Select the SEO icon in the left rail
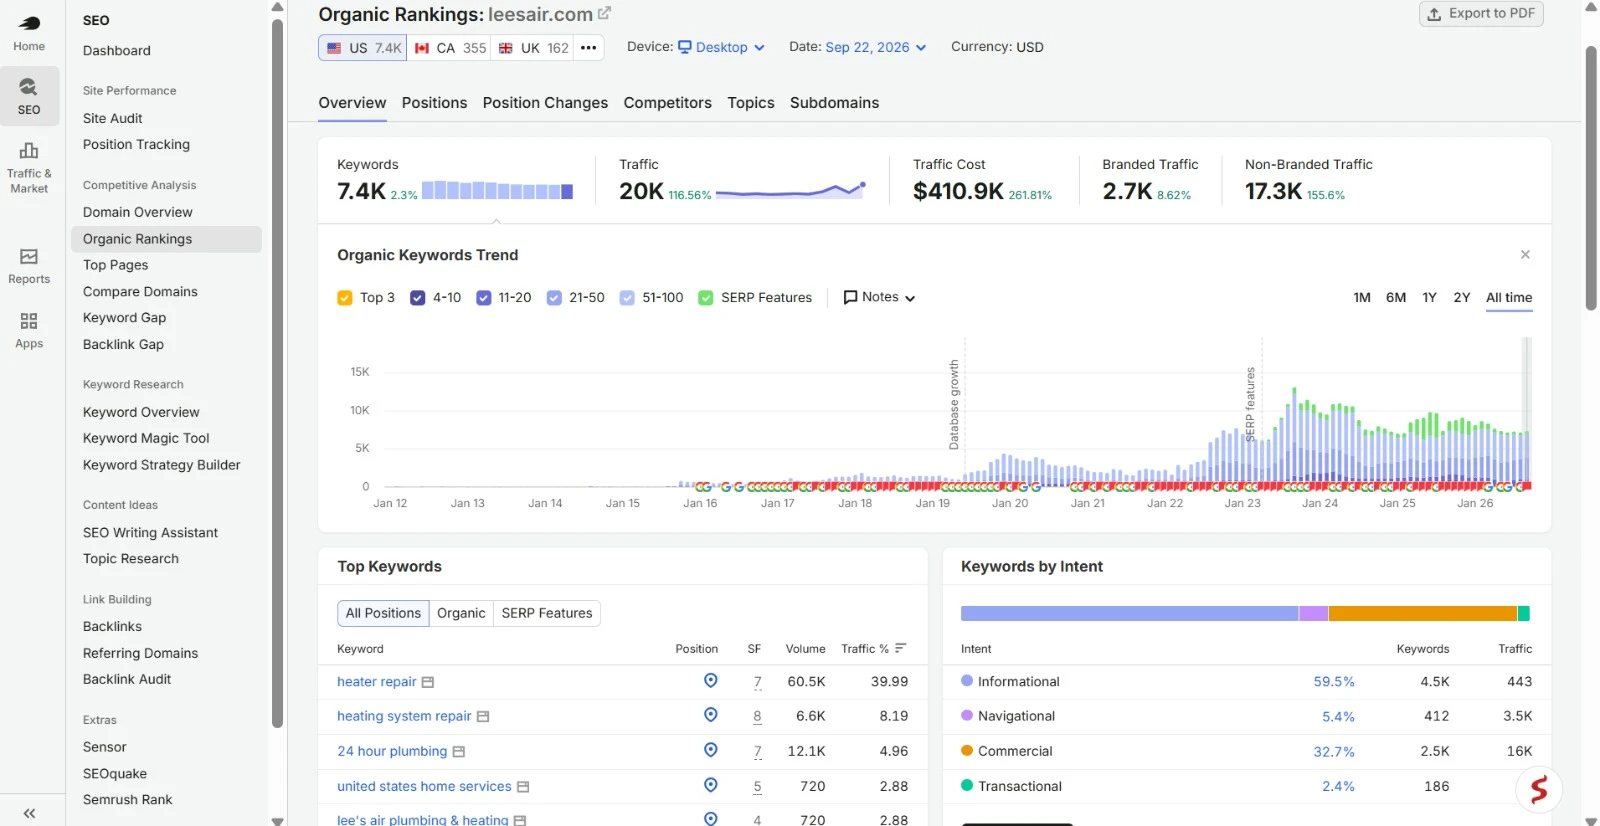Screen dimensions: 1600x826 point(29,96)
